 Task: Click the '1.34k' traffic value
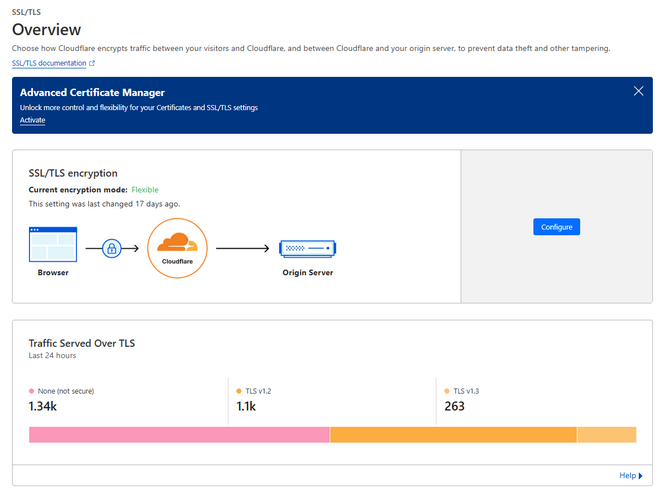pos(43,406)
